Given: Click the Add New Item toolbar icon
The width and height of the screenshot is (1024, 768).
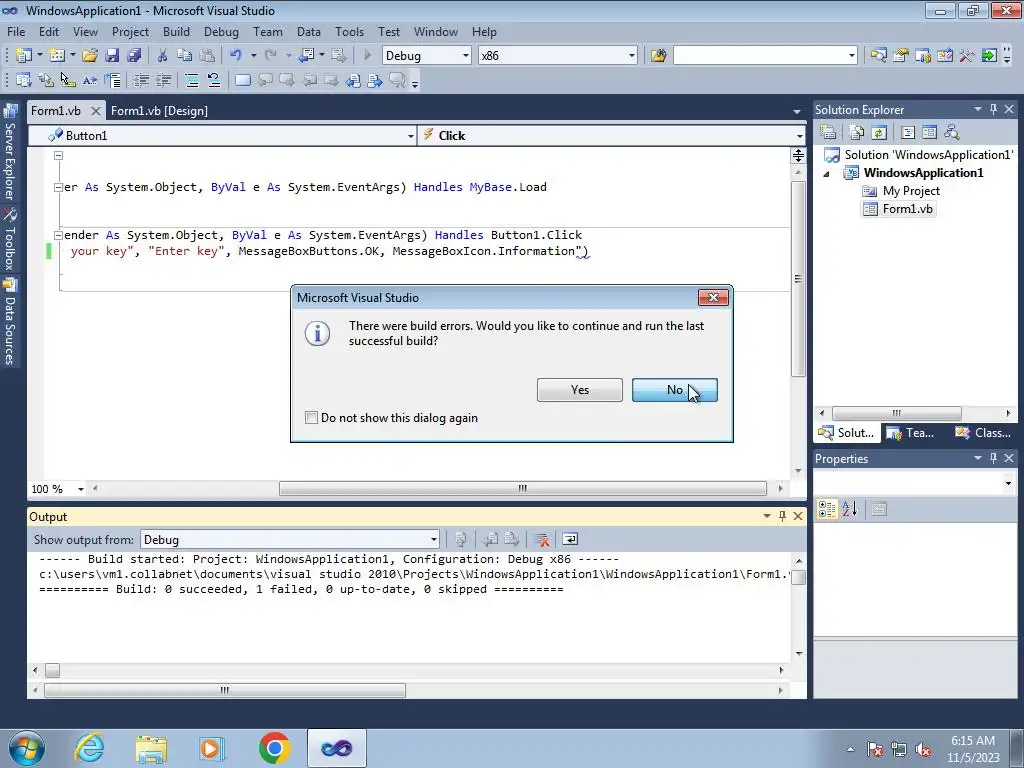Looking at the screenshot, I should (x=57, y=56).
